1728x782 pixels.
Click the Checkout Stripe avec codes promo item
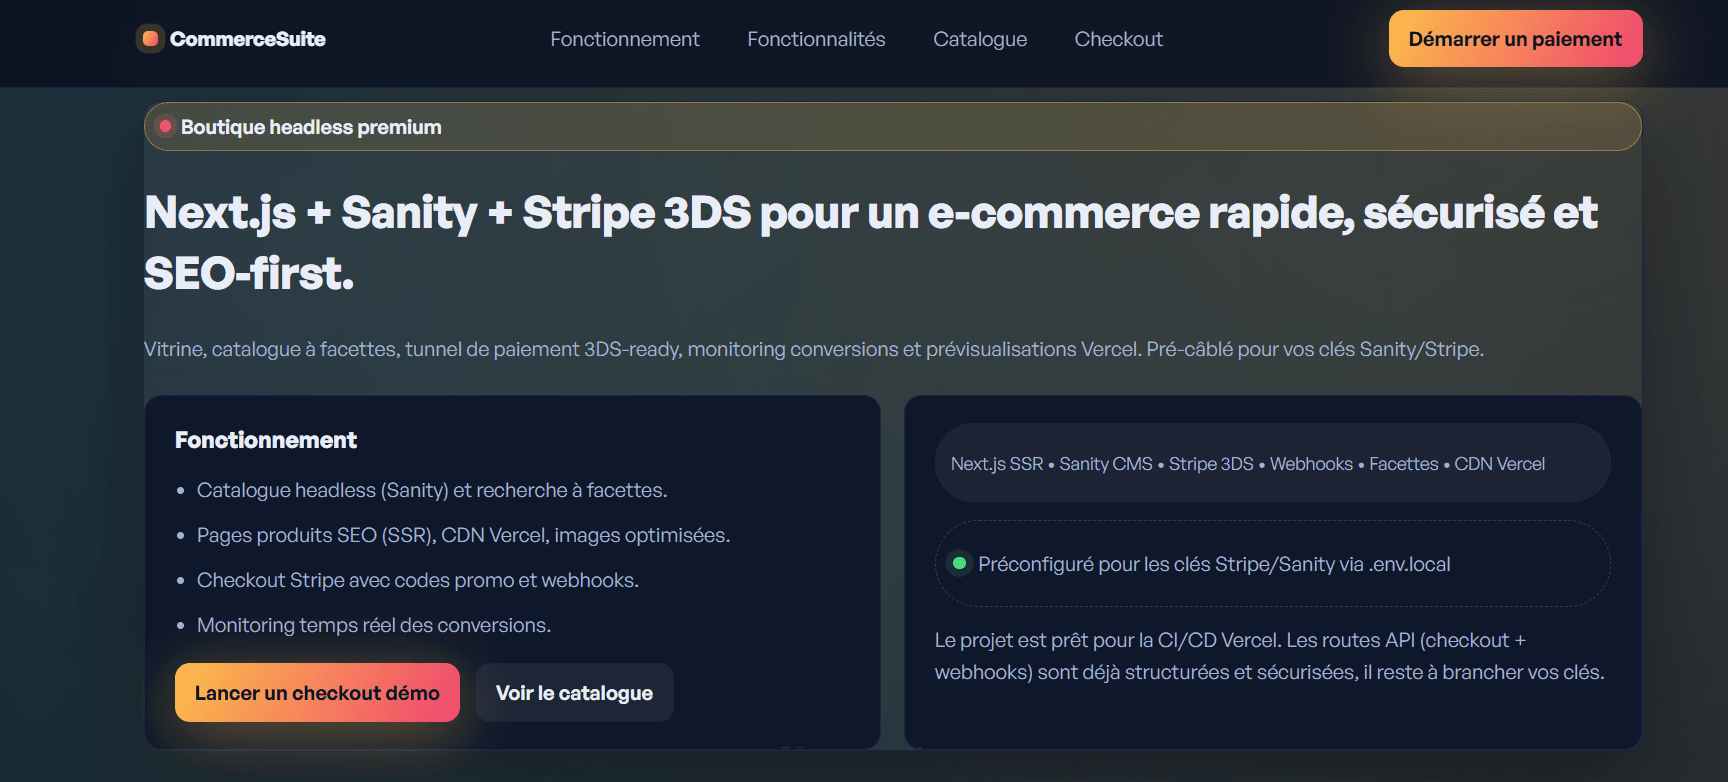tap(417, 580)
